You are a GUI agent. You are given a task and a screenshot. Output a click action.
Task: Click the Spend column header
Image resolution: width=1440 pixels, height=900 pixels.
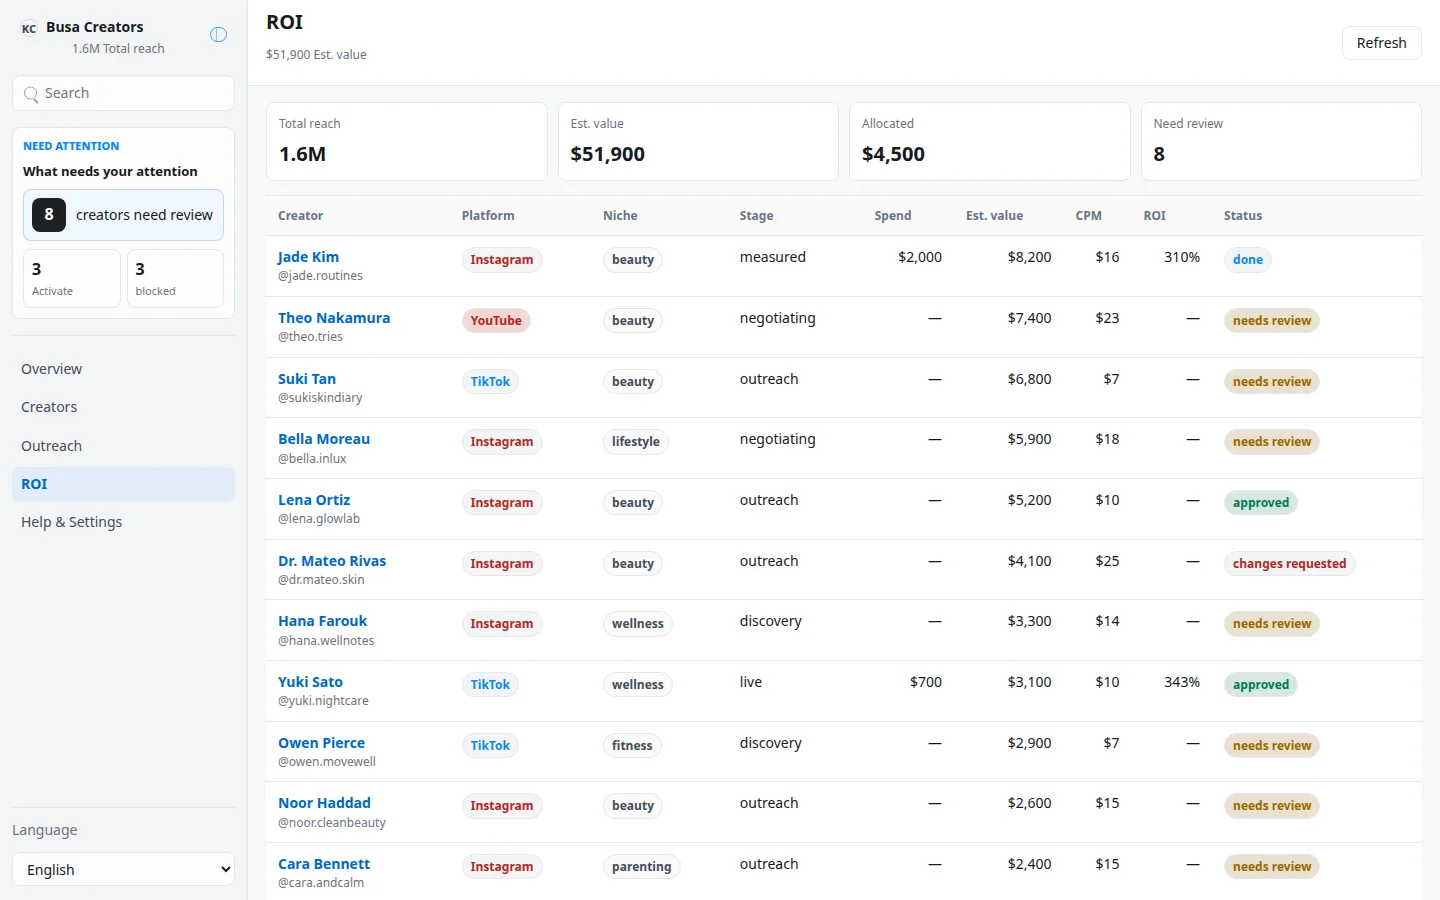click(x=893, y=216)
